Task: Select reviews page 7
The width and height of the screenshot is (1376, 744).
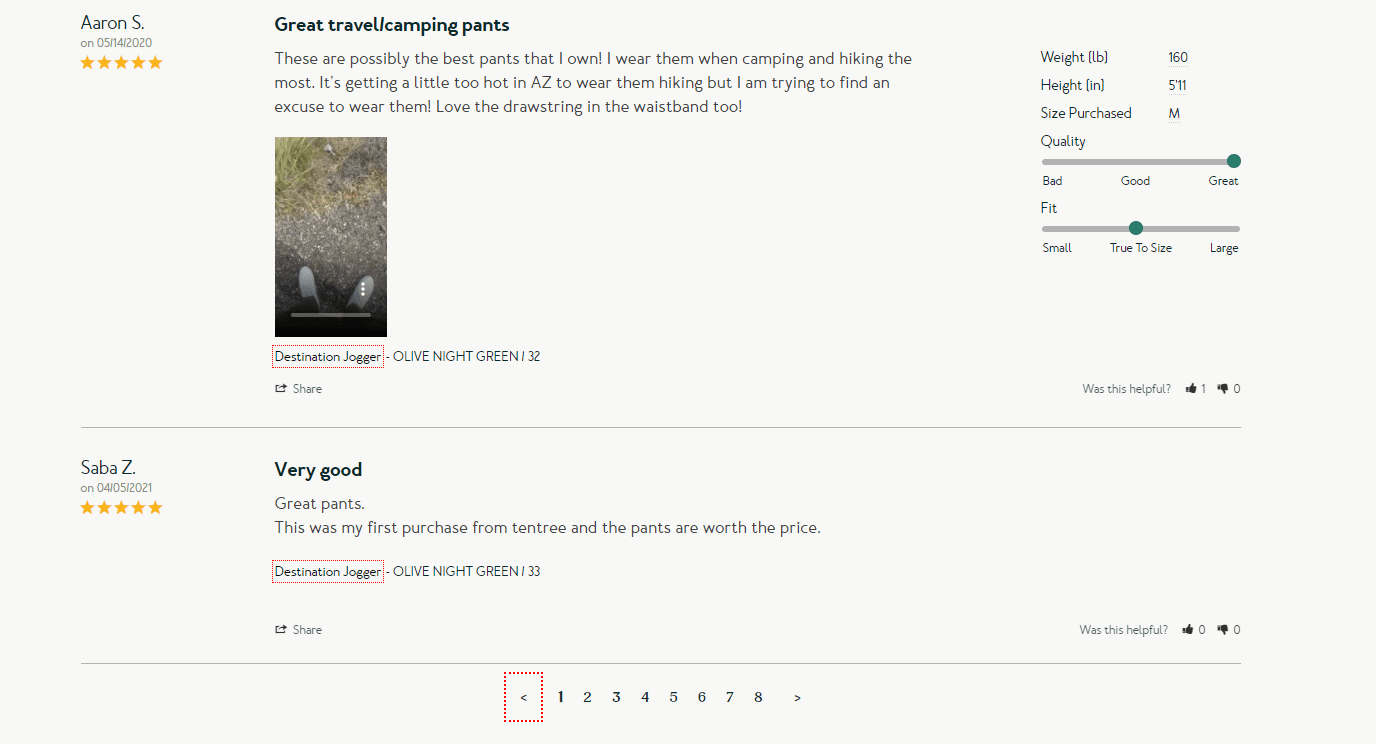Action: click(x=730, y=697)
